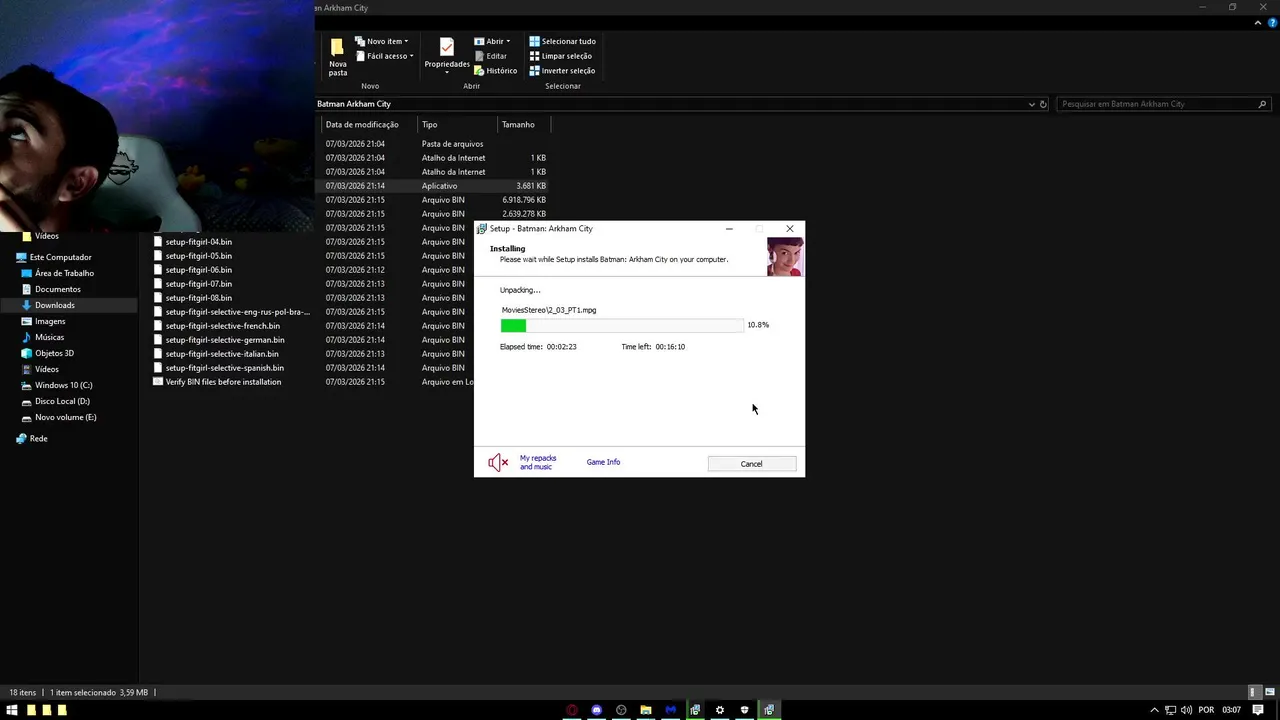Click file icon beside Verify BIN files

point(158,382)
